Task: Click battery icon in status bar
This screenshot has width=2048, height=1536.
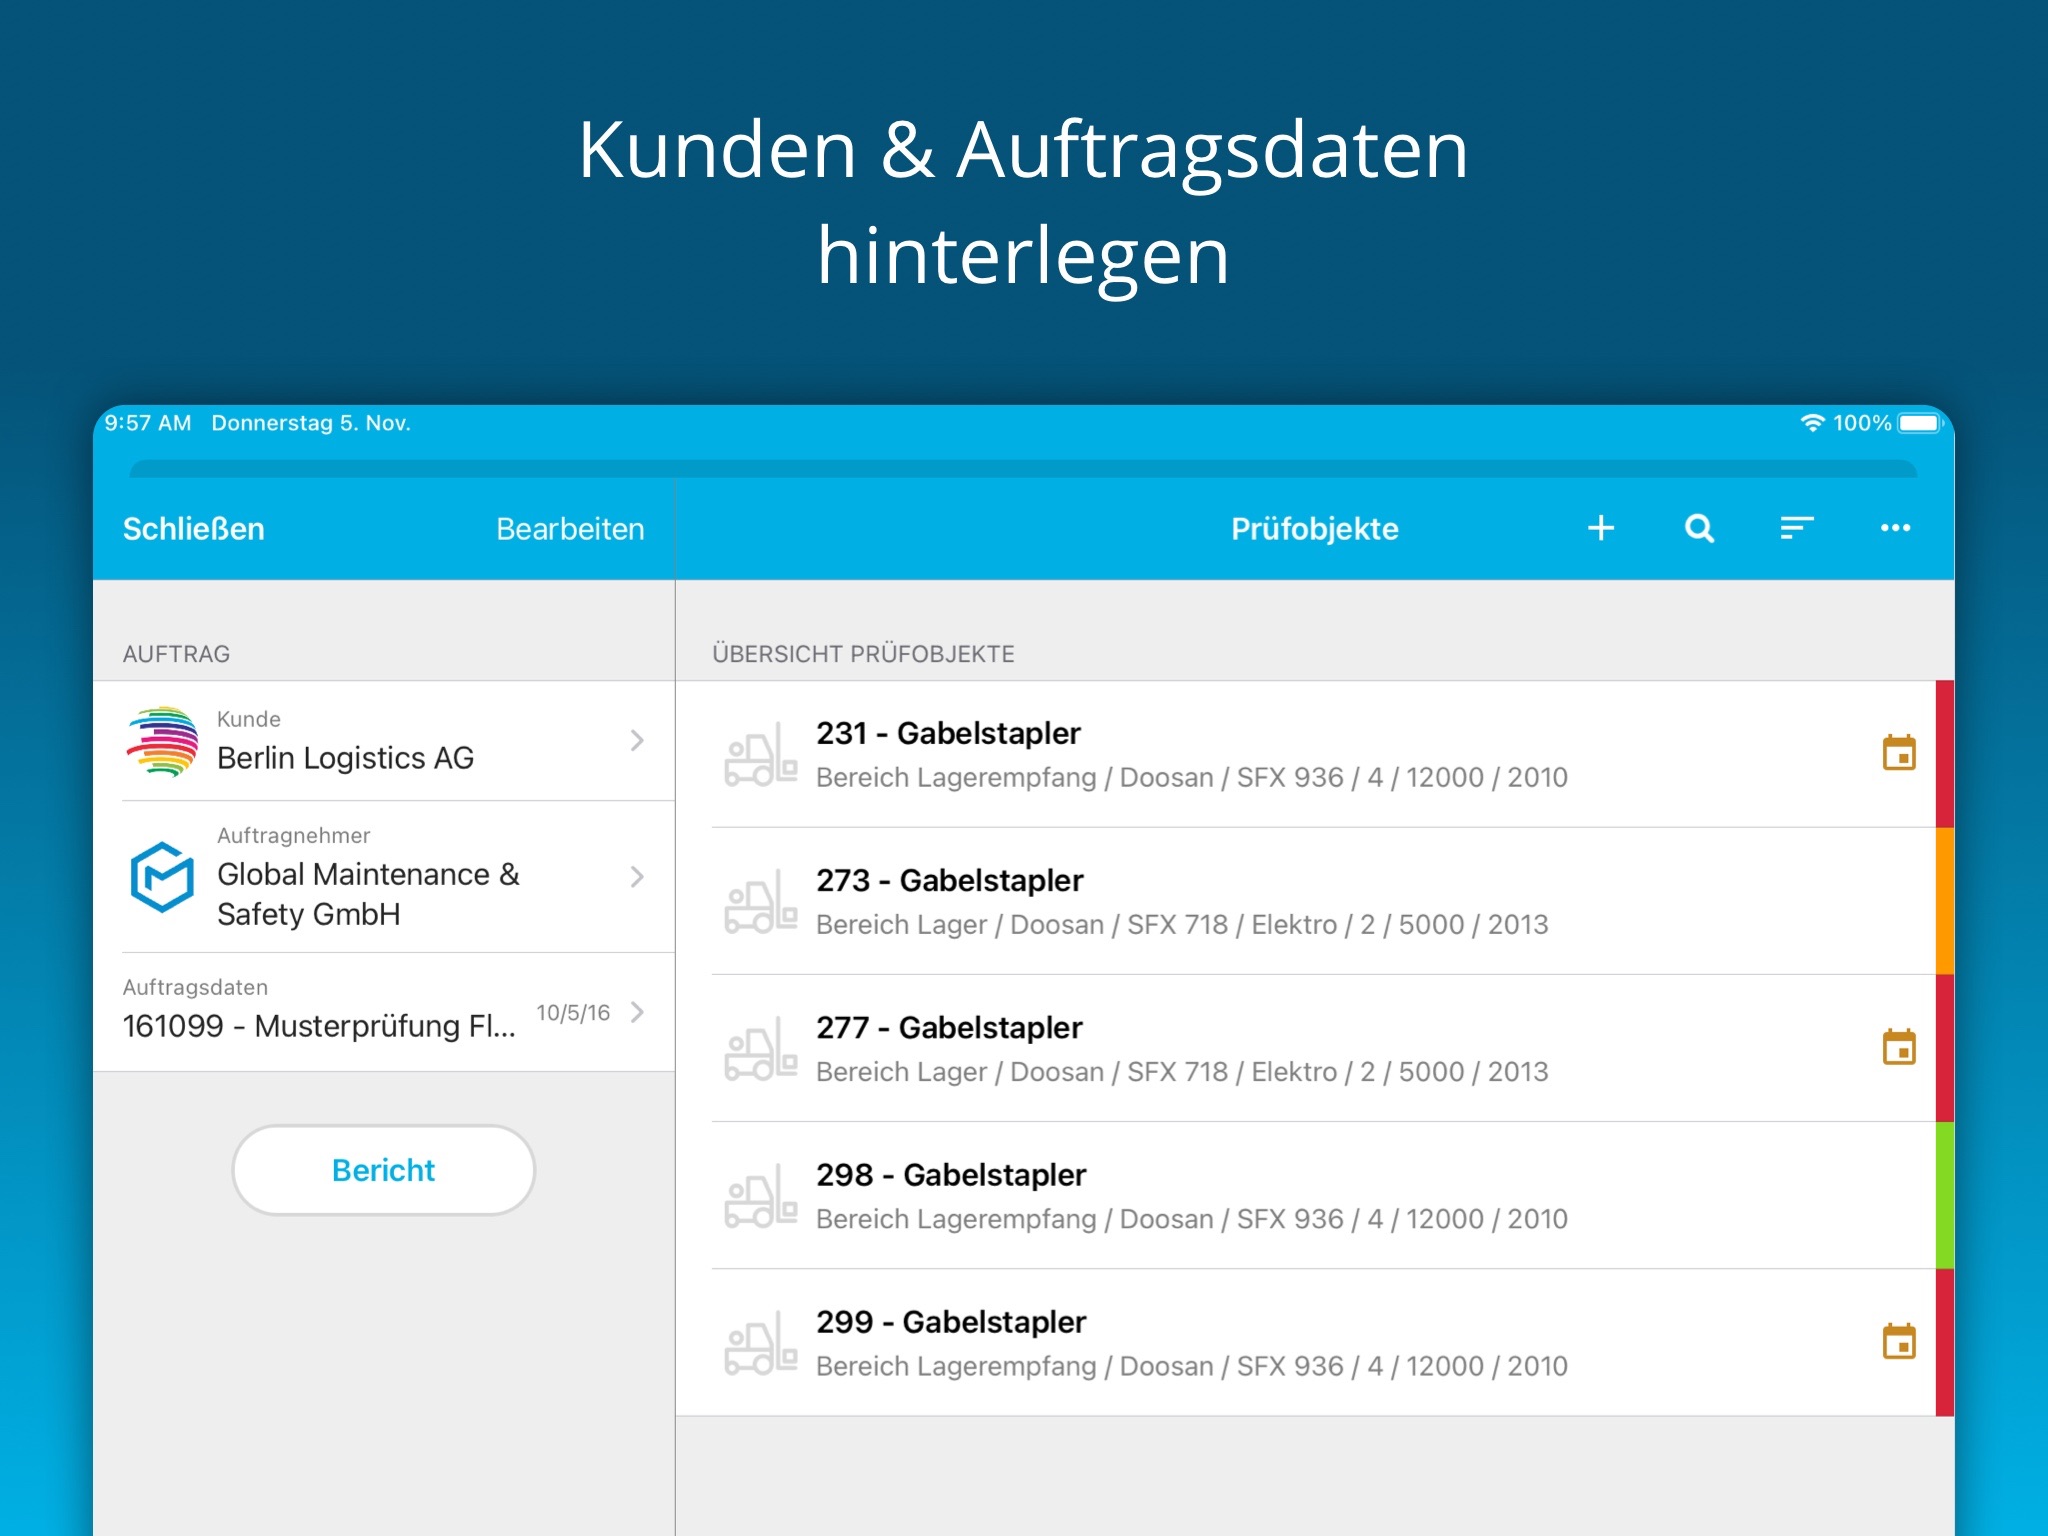Action: click(x=1920, y=423)
